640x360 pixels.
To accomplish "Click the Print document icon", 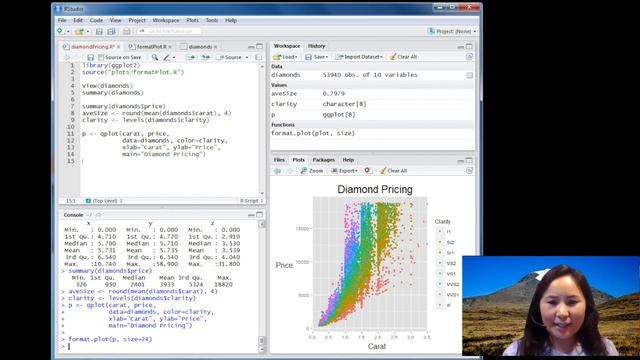I will pos(127,31).
